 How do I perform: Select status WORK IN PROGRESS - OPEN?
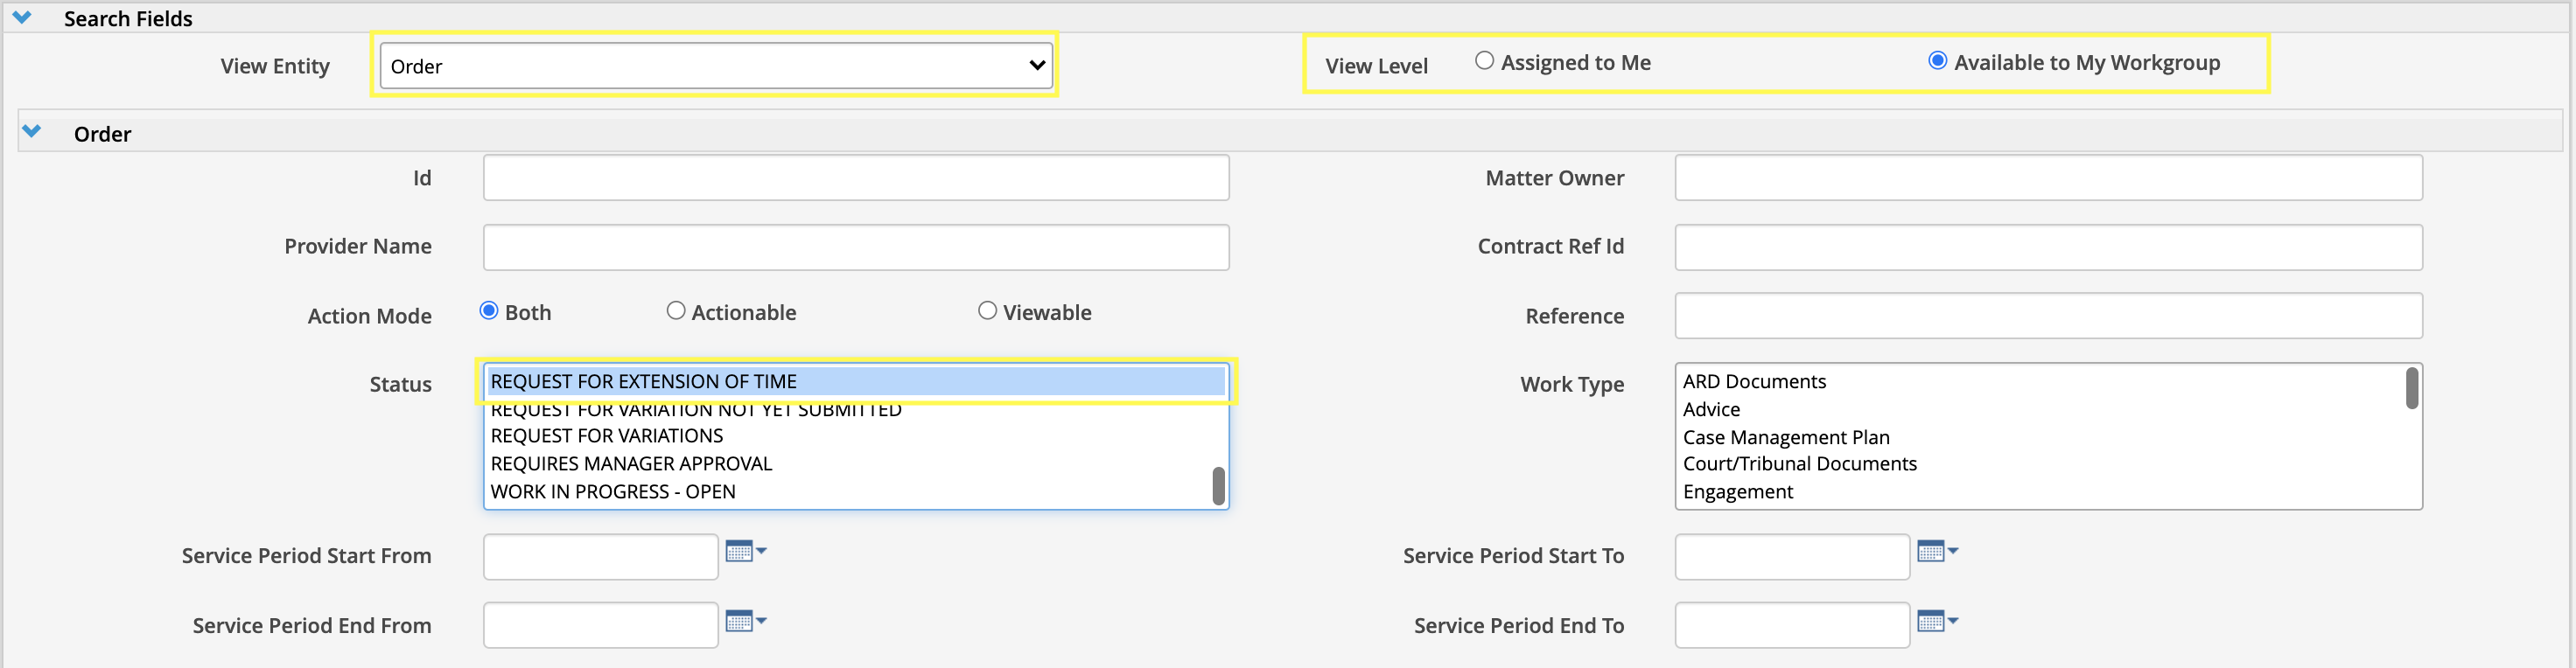coord(848,492)
